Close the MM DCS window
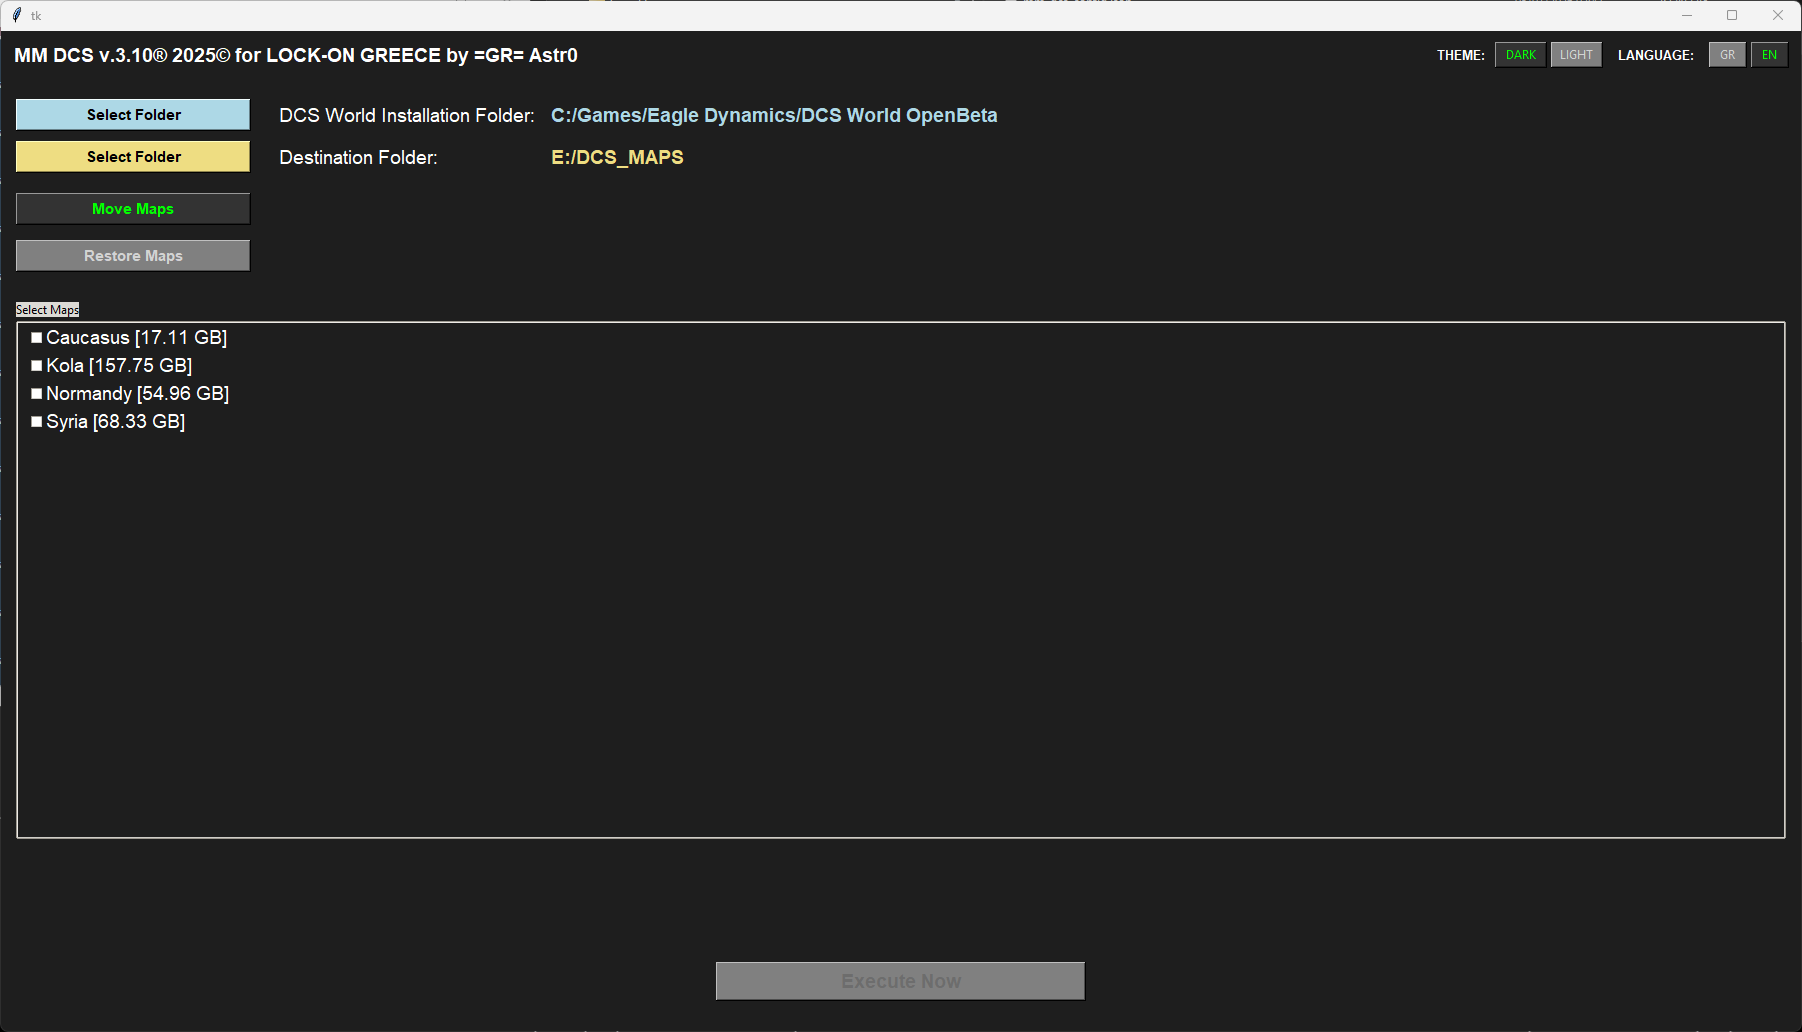 [1778, 15]
